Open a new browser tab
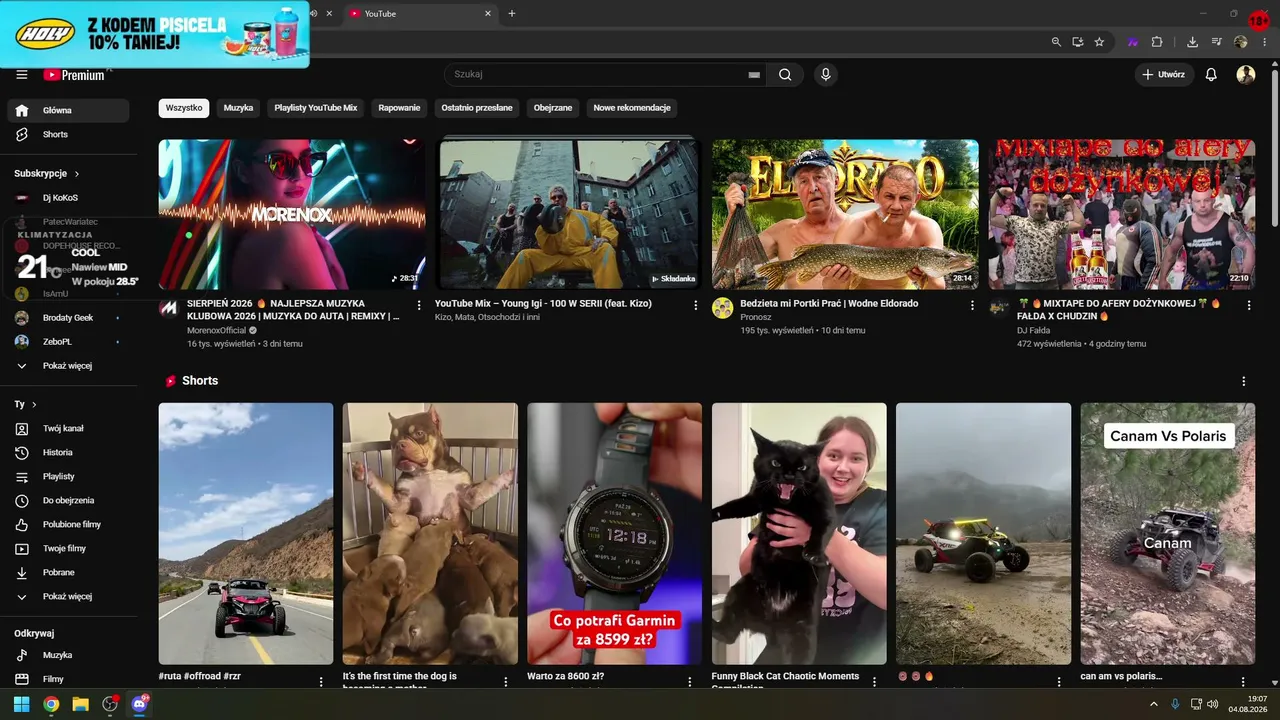 coord(512,14)
